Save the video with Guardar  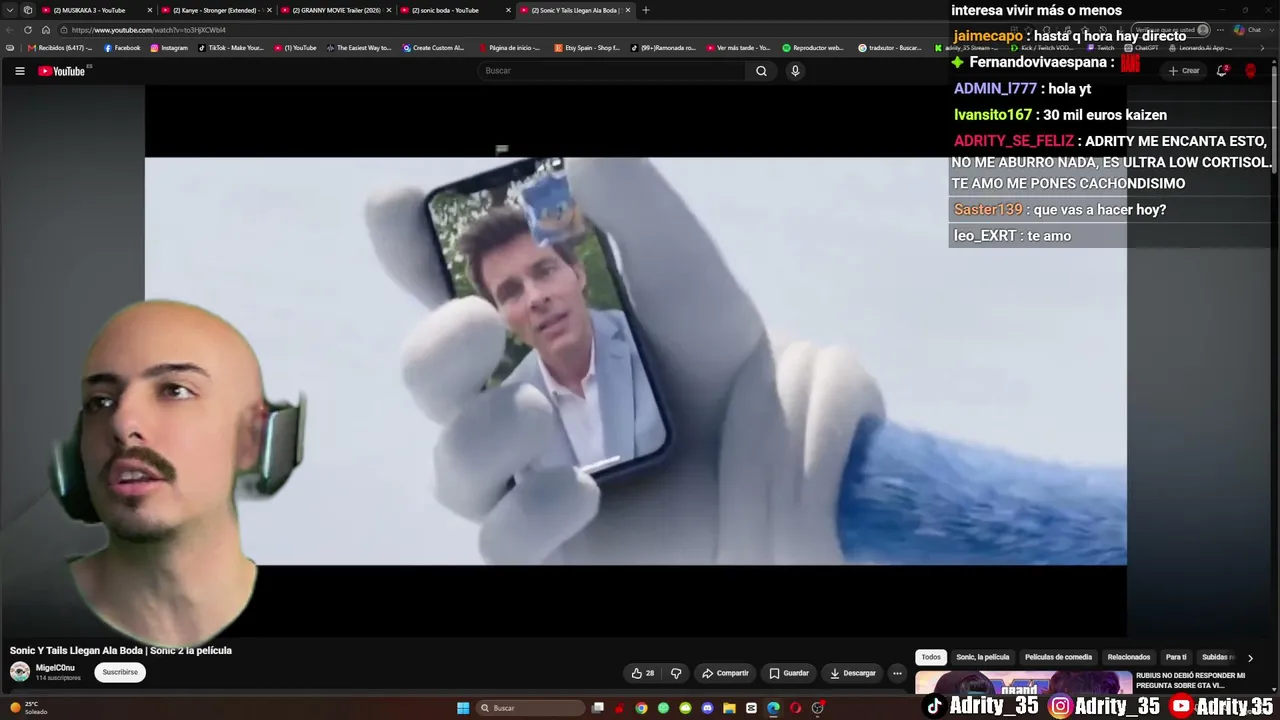789,673
